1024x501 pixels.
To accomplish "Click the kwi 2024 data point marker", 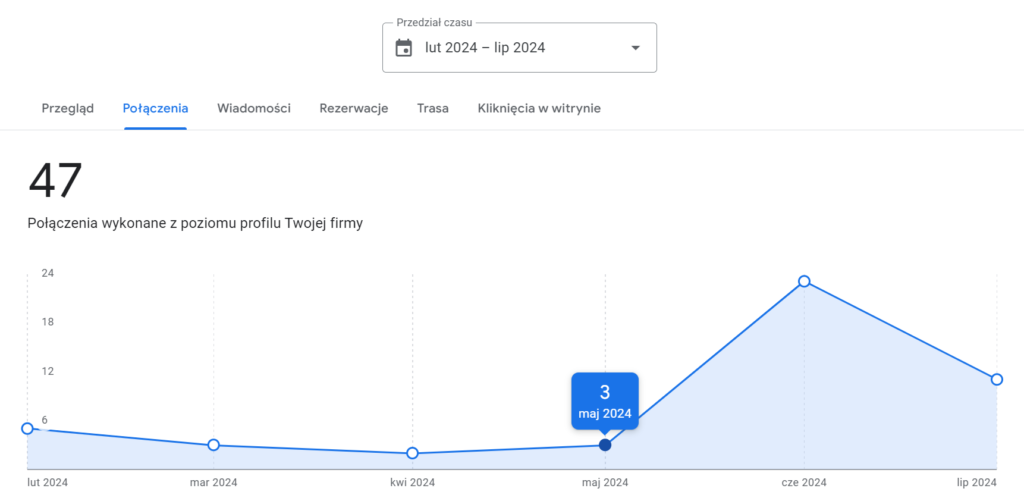I will click(x=412, y=453).
